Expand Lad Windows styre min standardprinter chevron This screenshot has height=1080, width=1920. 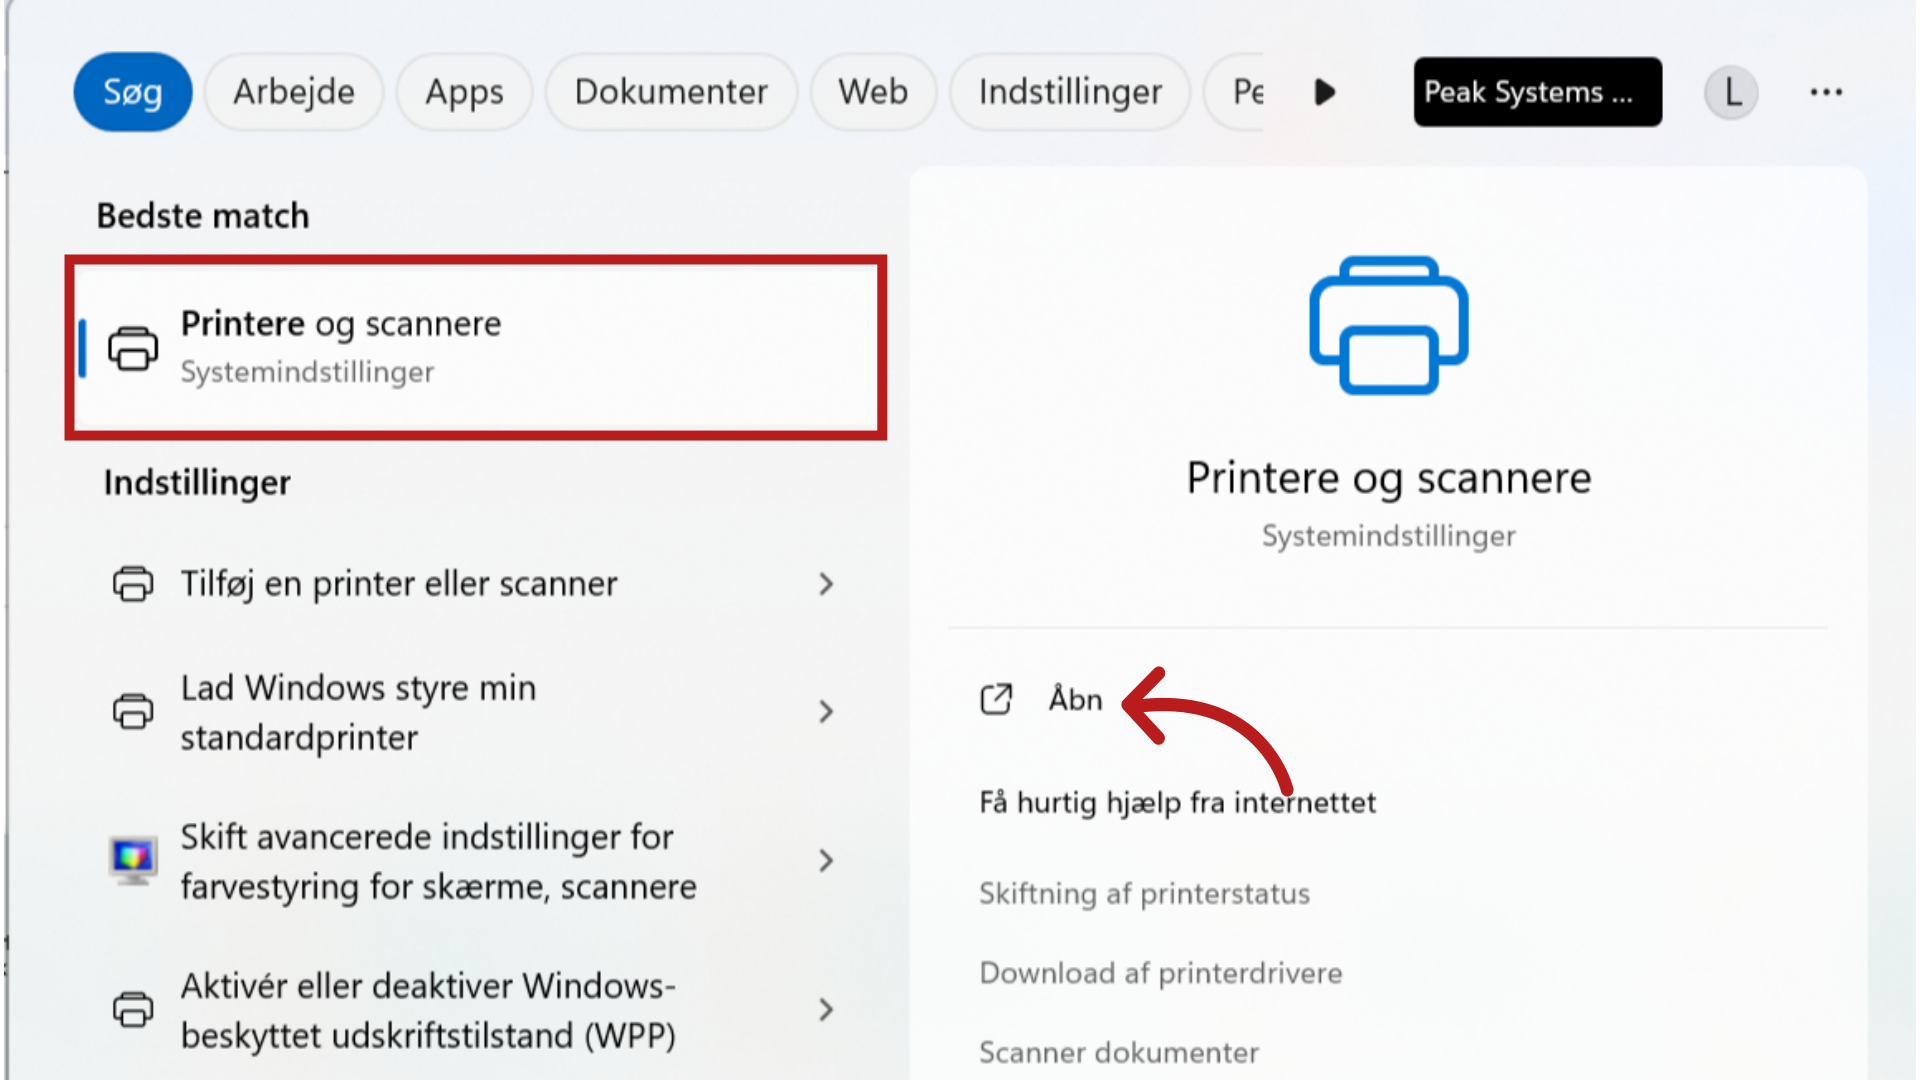coord(826,712)
